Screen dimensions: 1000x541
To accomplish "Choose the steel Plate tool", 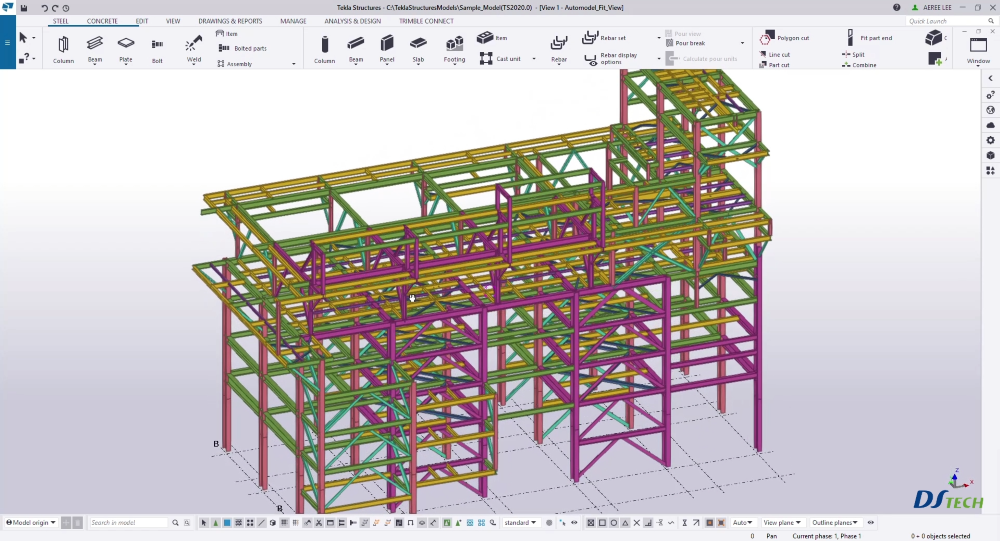I will click(126, 49).
